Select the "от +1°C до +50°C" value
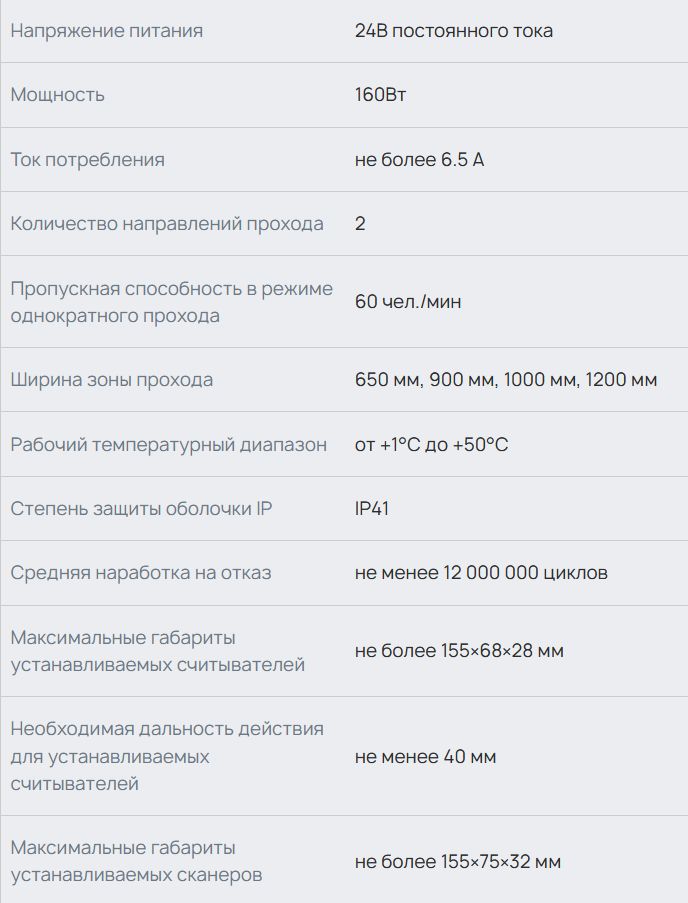Screen dimensions: 688x903 click(431, 445)
